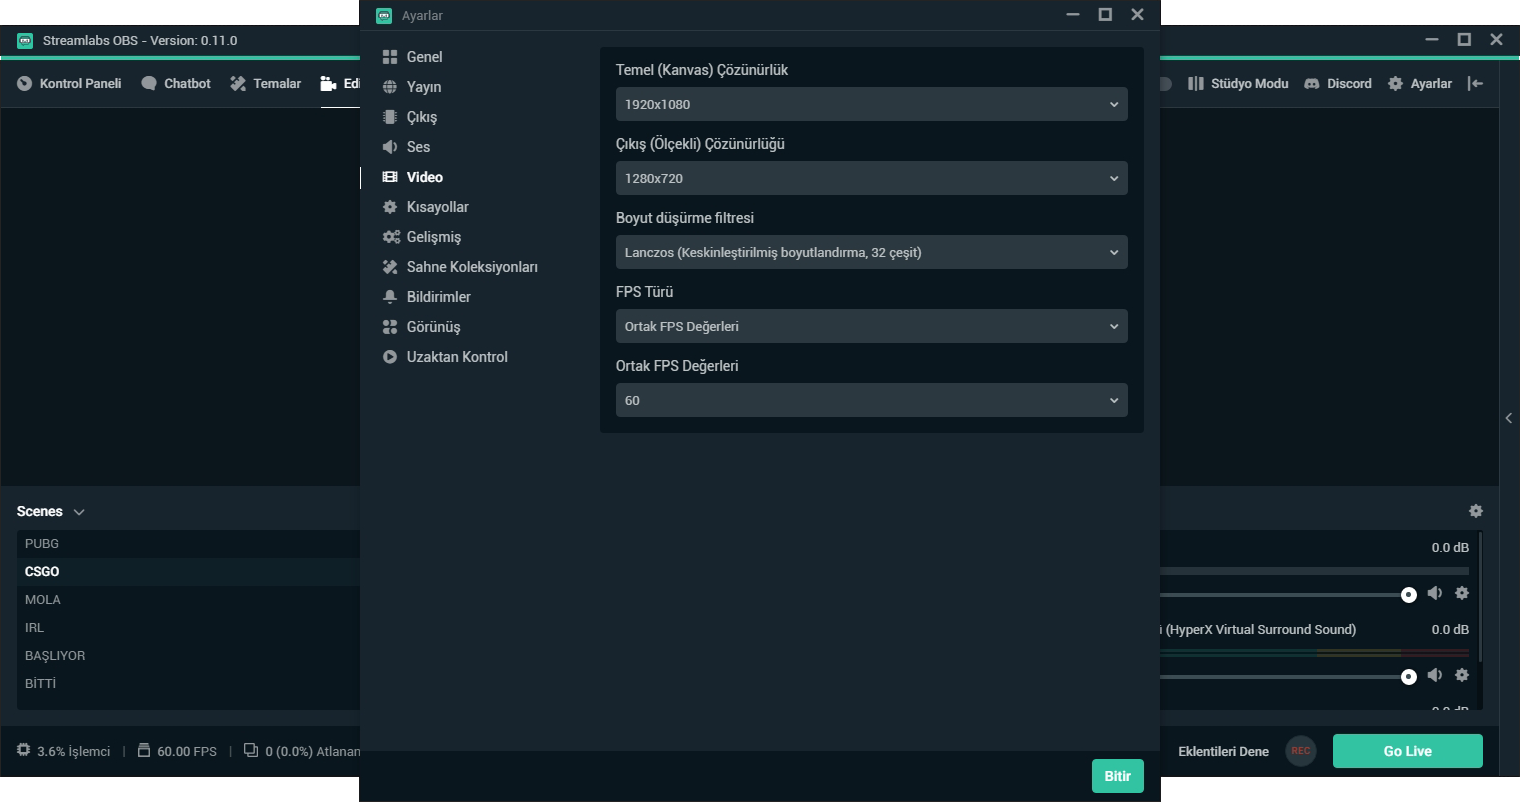The image size is (1520, 802).
Task: Open the Temel (Kanvas) Çözünürlük dropdown
Action: pos(871,104)
